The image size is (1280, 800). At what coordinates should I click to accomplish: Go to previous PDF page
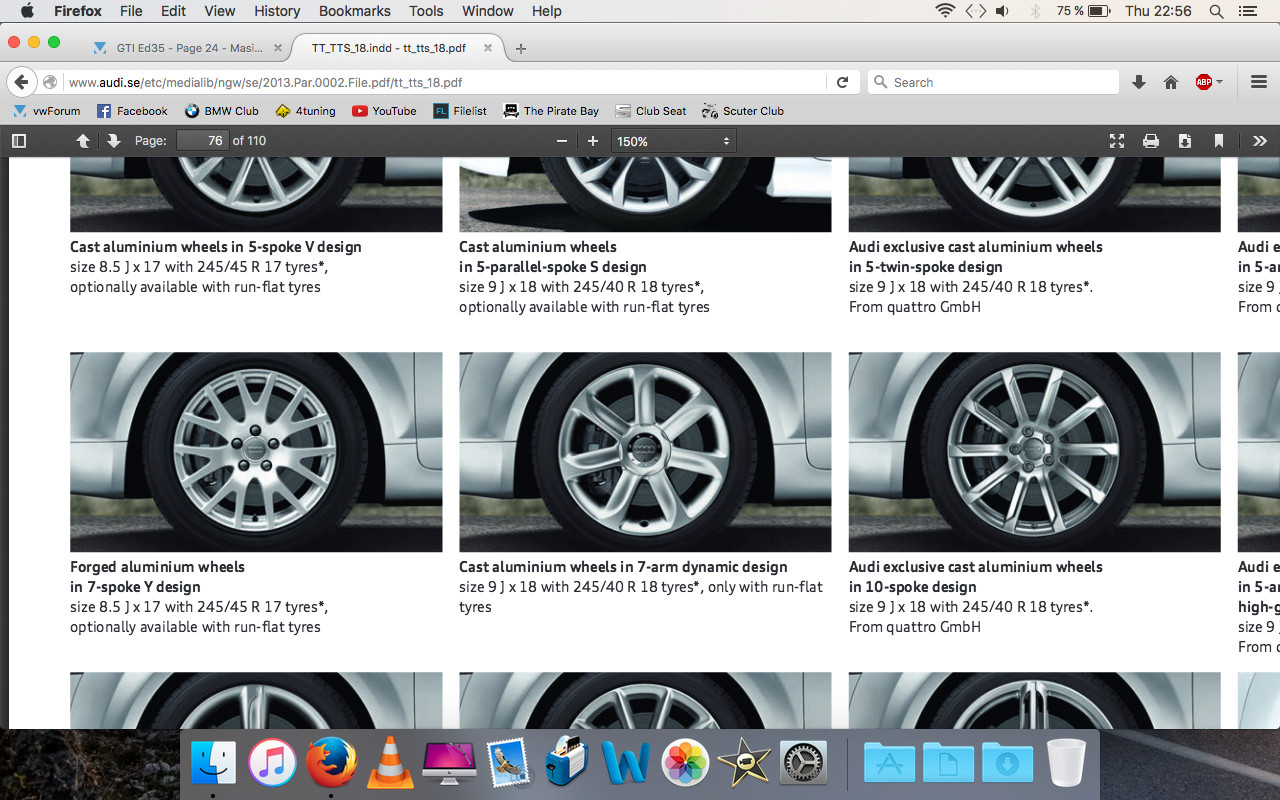pyautogui.click(x=83, y=141)
